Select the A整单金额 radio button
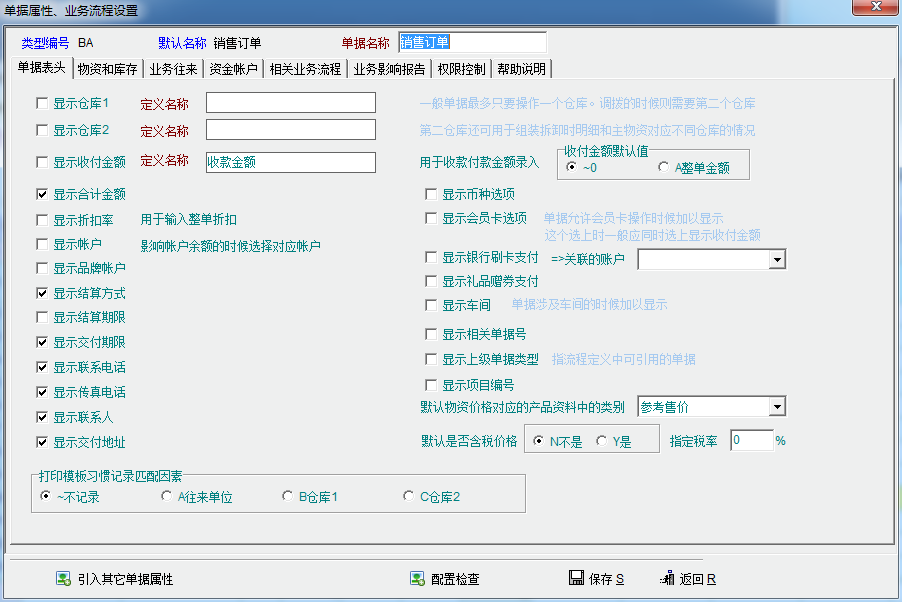This screenshot has width=902, height=602. pos(664,167)
